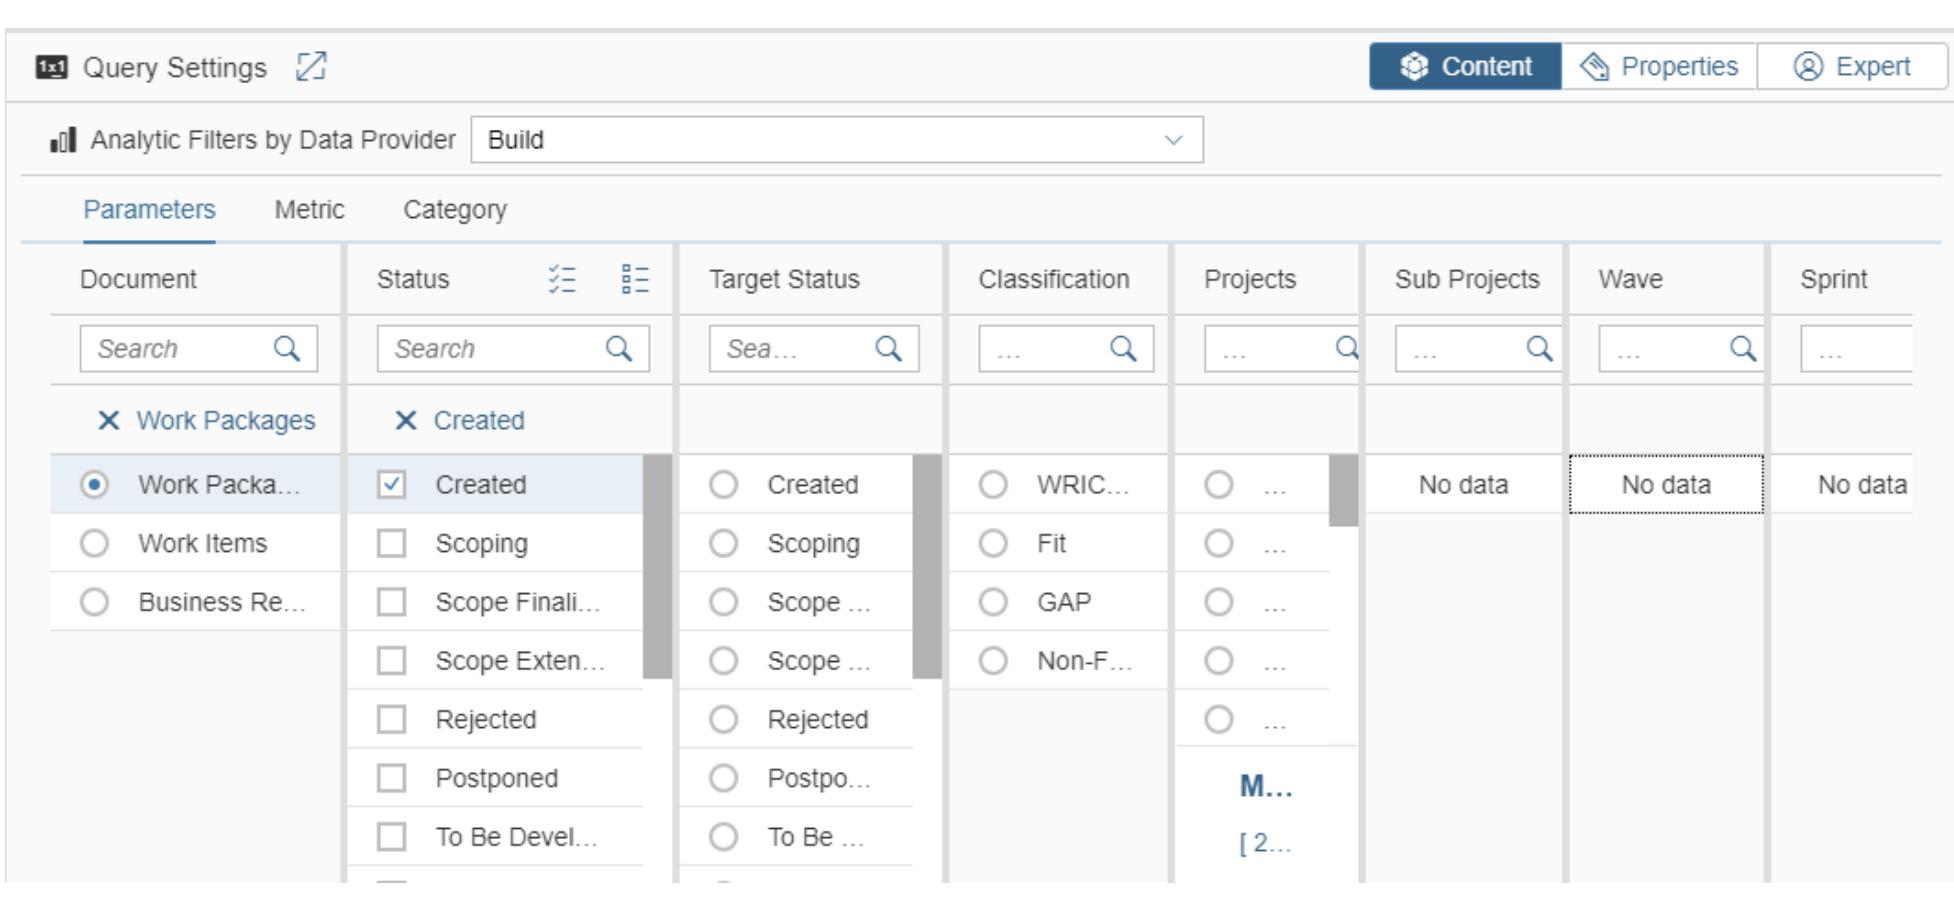This screenshot has height=912, width=1954.
Task: Uncheck the Created status checkbox
Action: coord(392,485)
